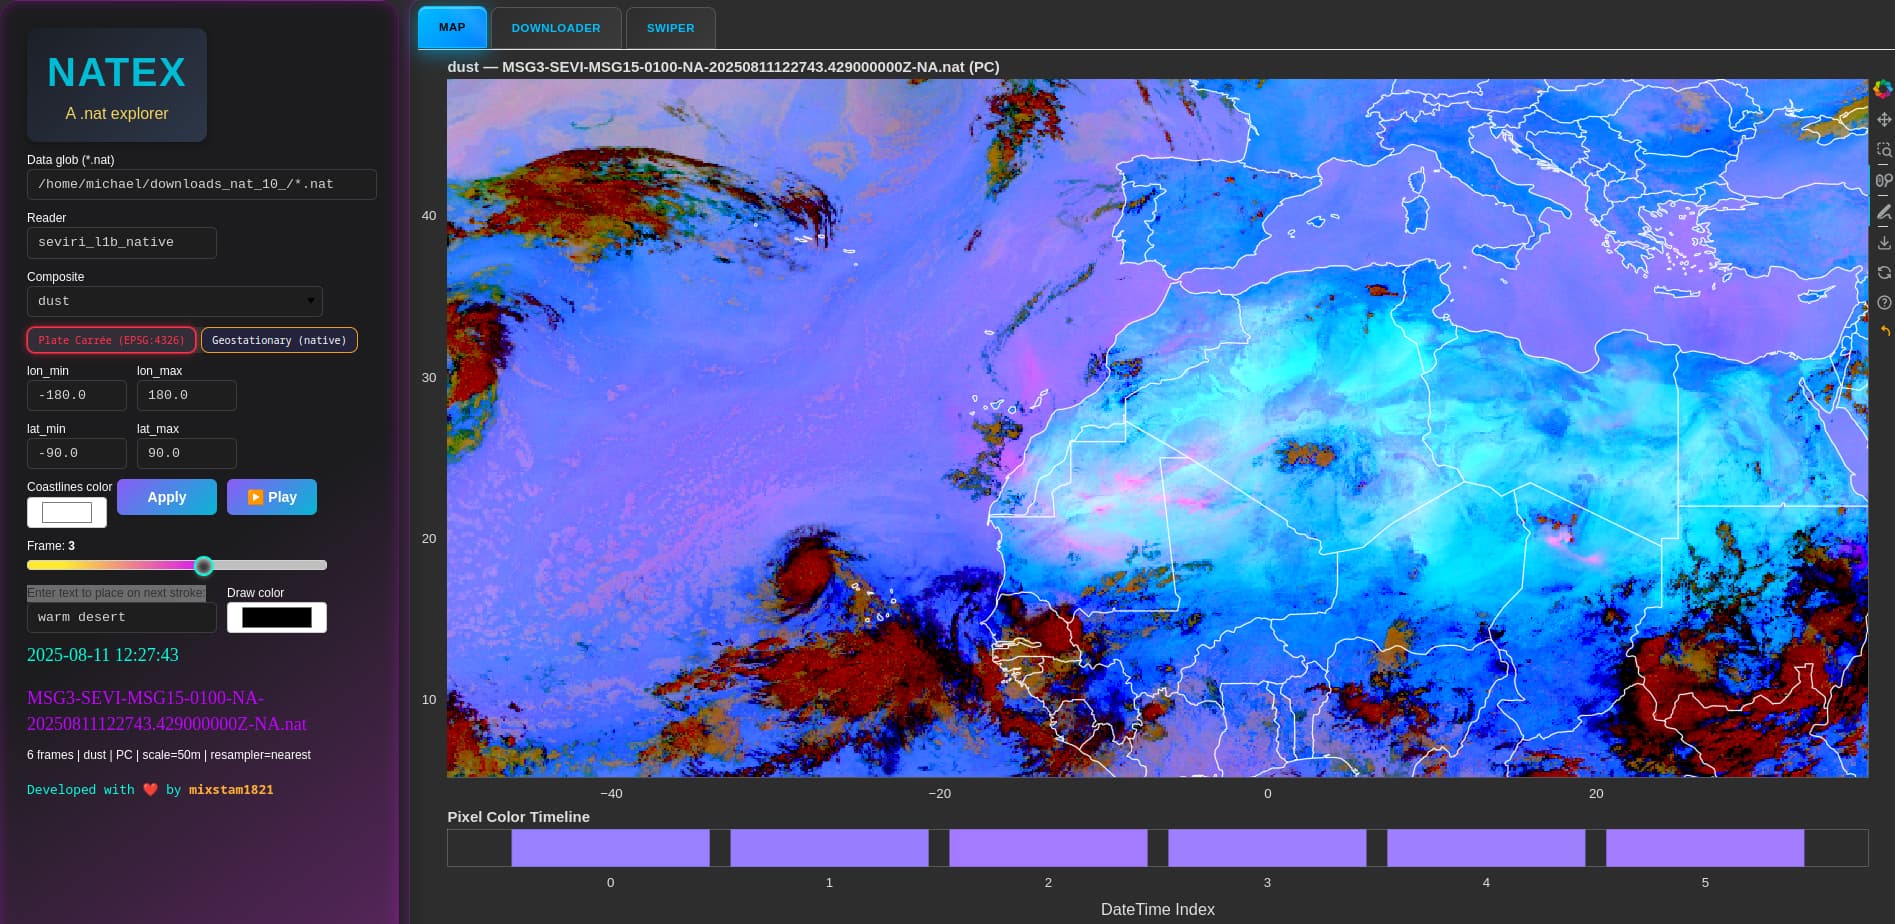Open the Swiper tab
This screenshot has height=924, width=1895.
[x=670, y=28]
